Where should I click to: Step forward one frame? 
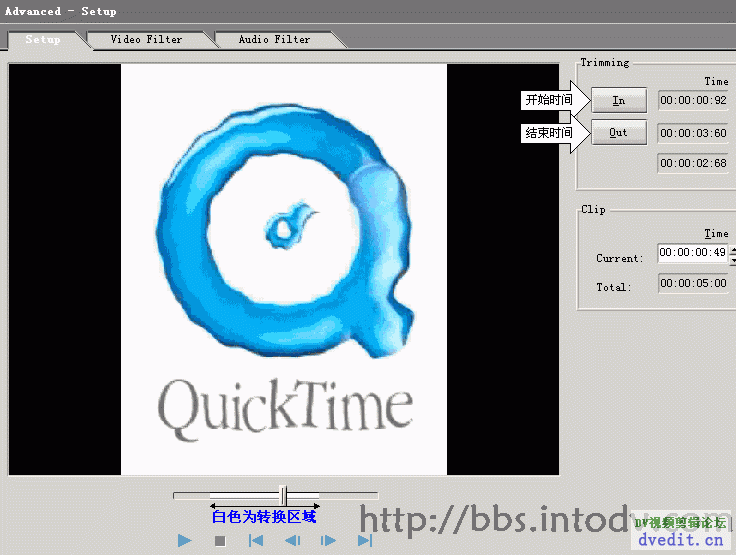pos(328,541)
